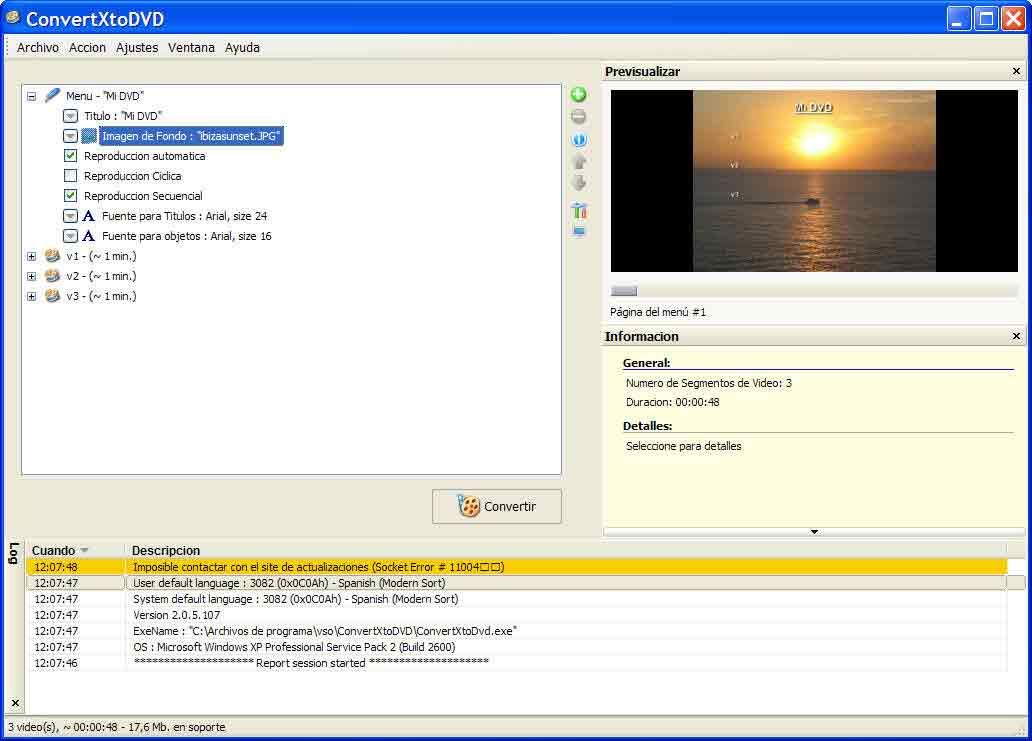Screen dimensions: 1032x741
Task: Click the move up arrow icon
Action: 579,161
